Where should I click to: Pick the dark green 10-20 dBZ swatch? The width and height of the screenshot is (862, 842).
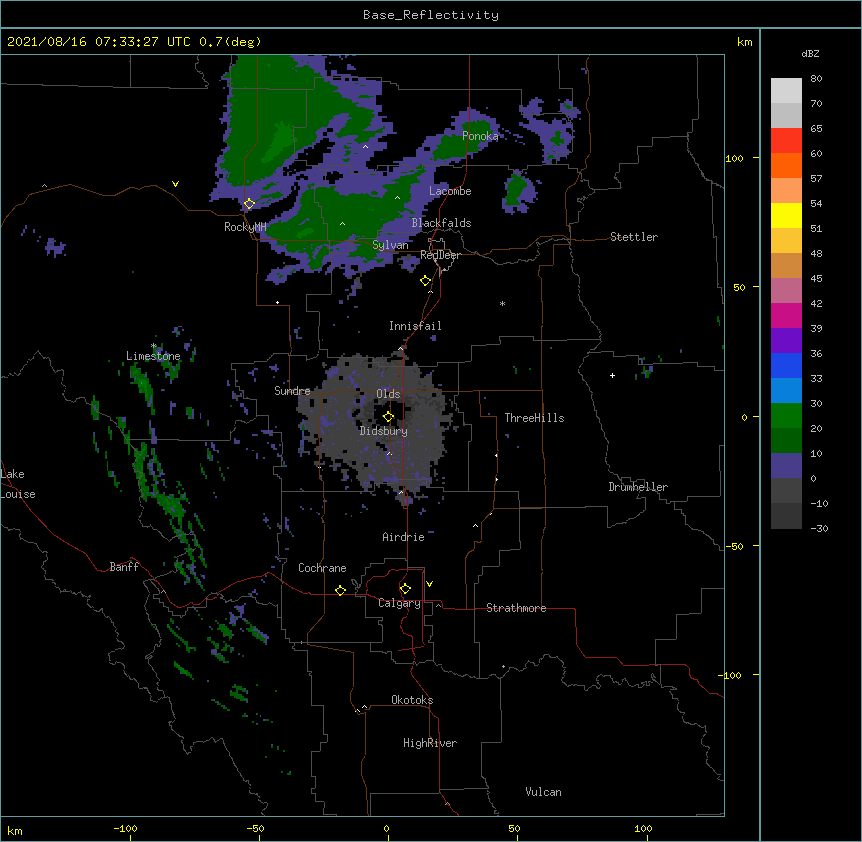tap(786, 440)
